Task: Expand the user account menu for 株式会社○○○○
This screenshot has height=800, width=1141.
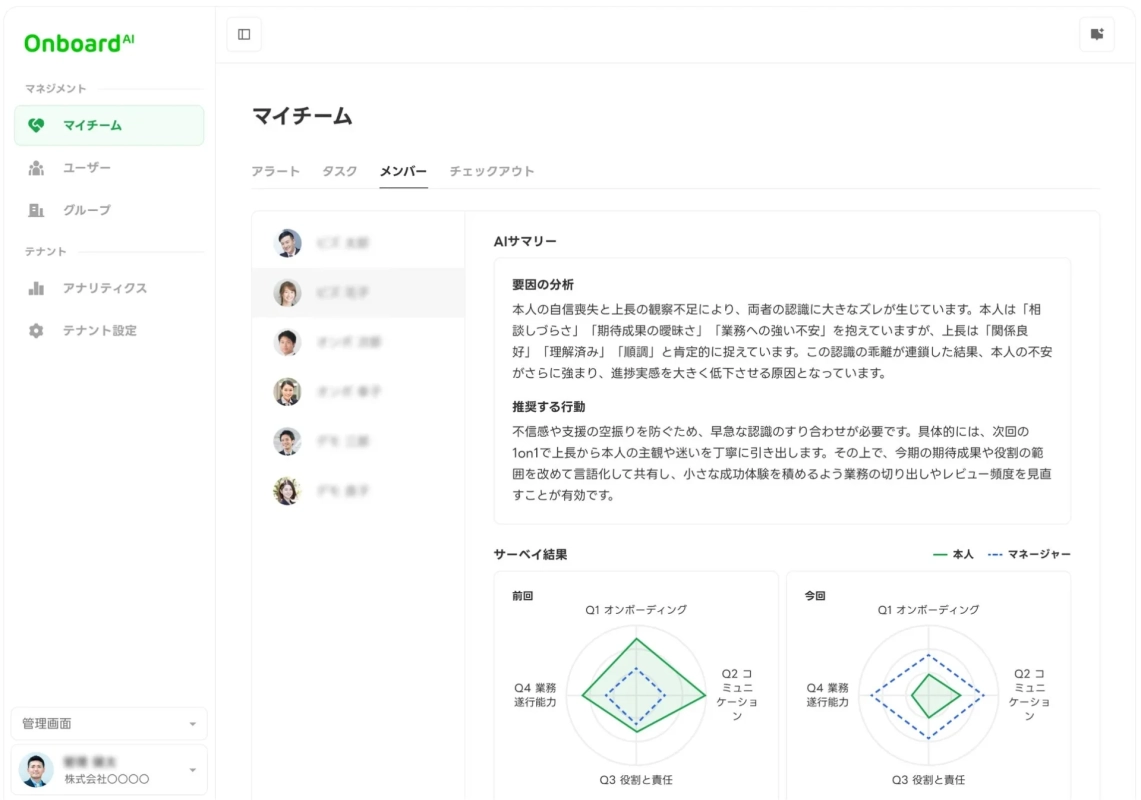Action: coord(192,770)
